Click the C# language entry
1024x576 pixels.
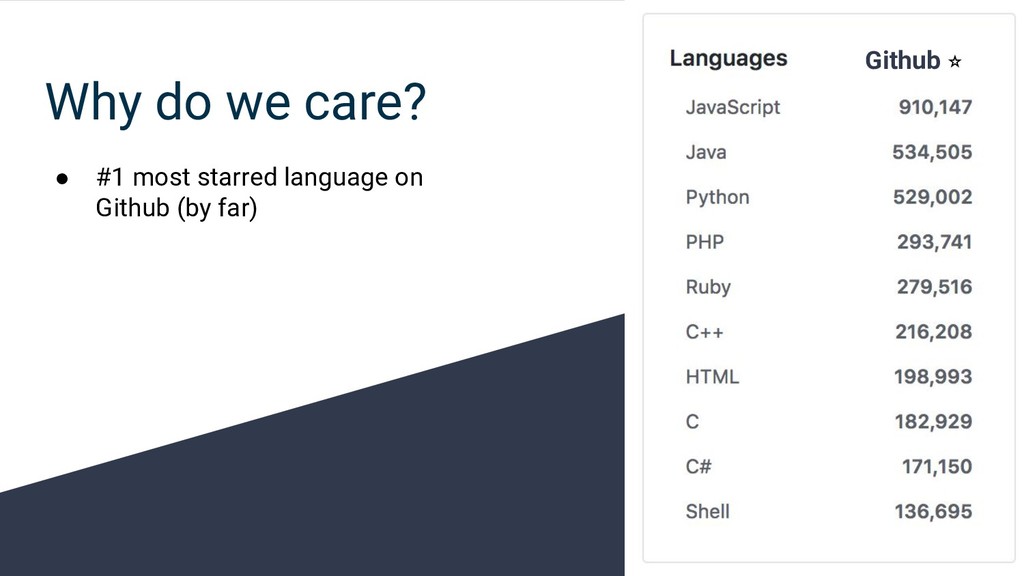[699, 467]
